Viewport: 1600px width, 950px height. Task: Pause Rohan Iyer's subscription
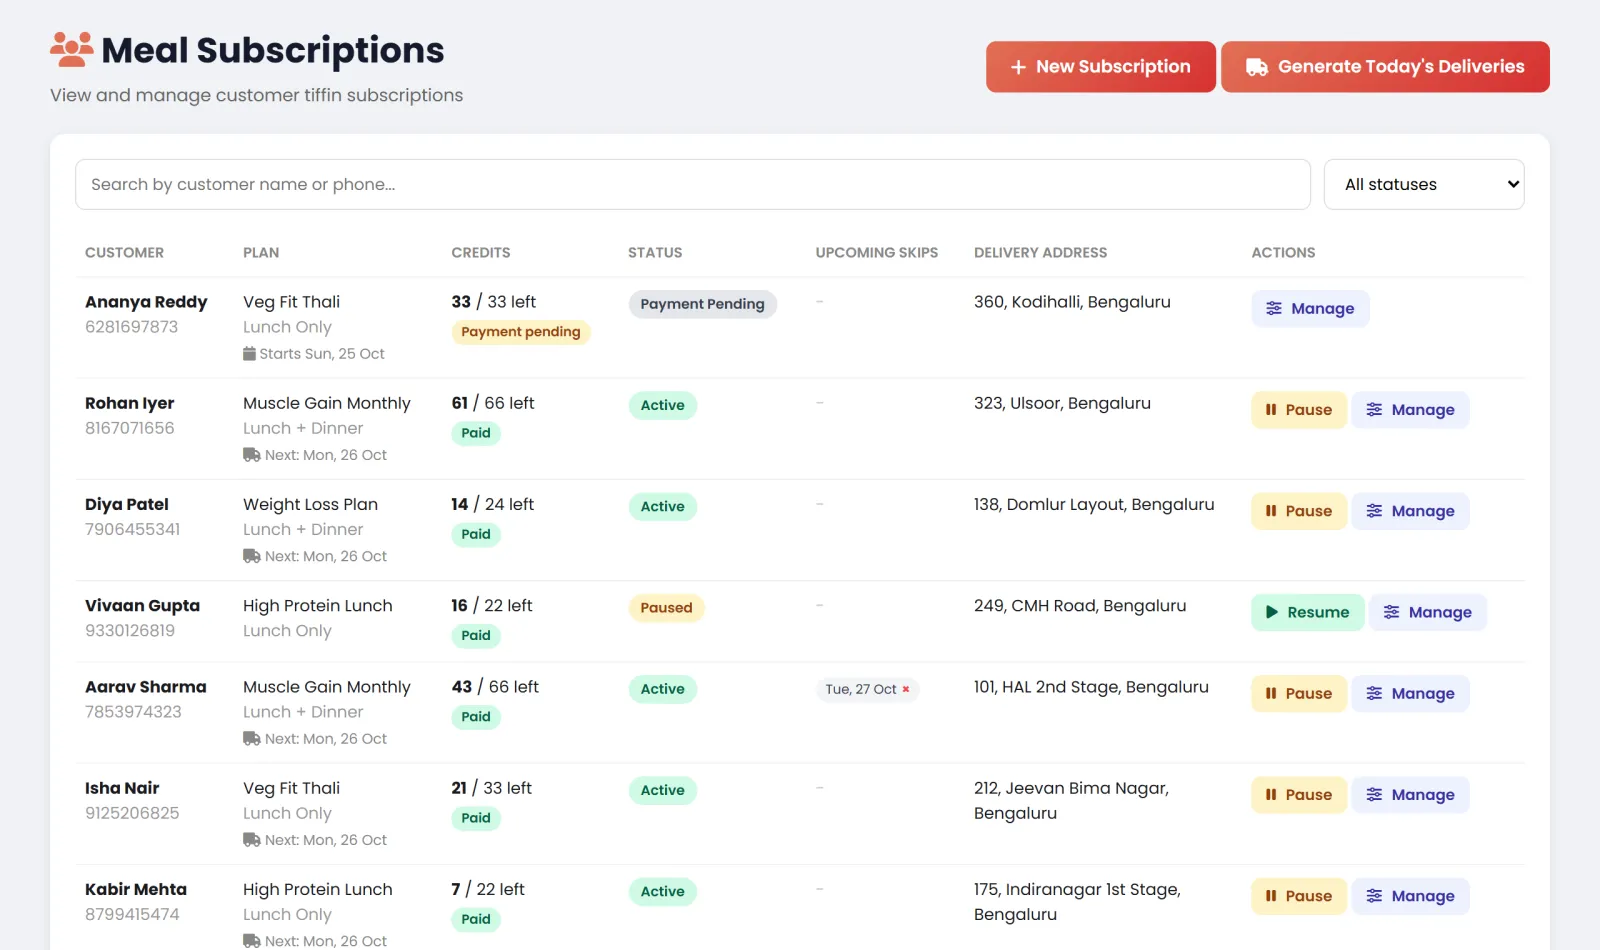coord(1298,410)
